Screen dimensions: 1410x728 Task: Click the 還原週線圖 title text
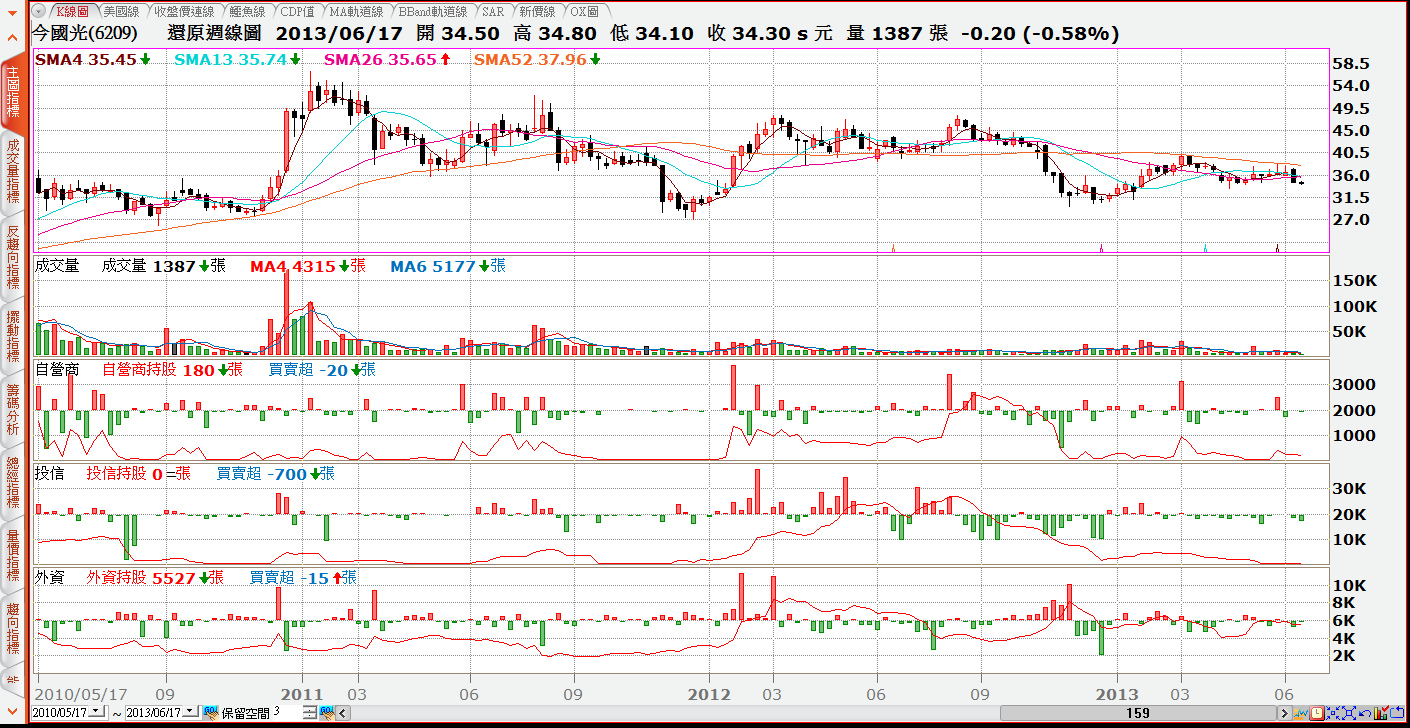[x=215, y=33]
